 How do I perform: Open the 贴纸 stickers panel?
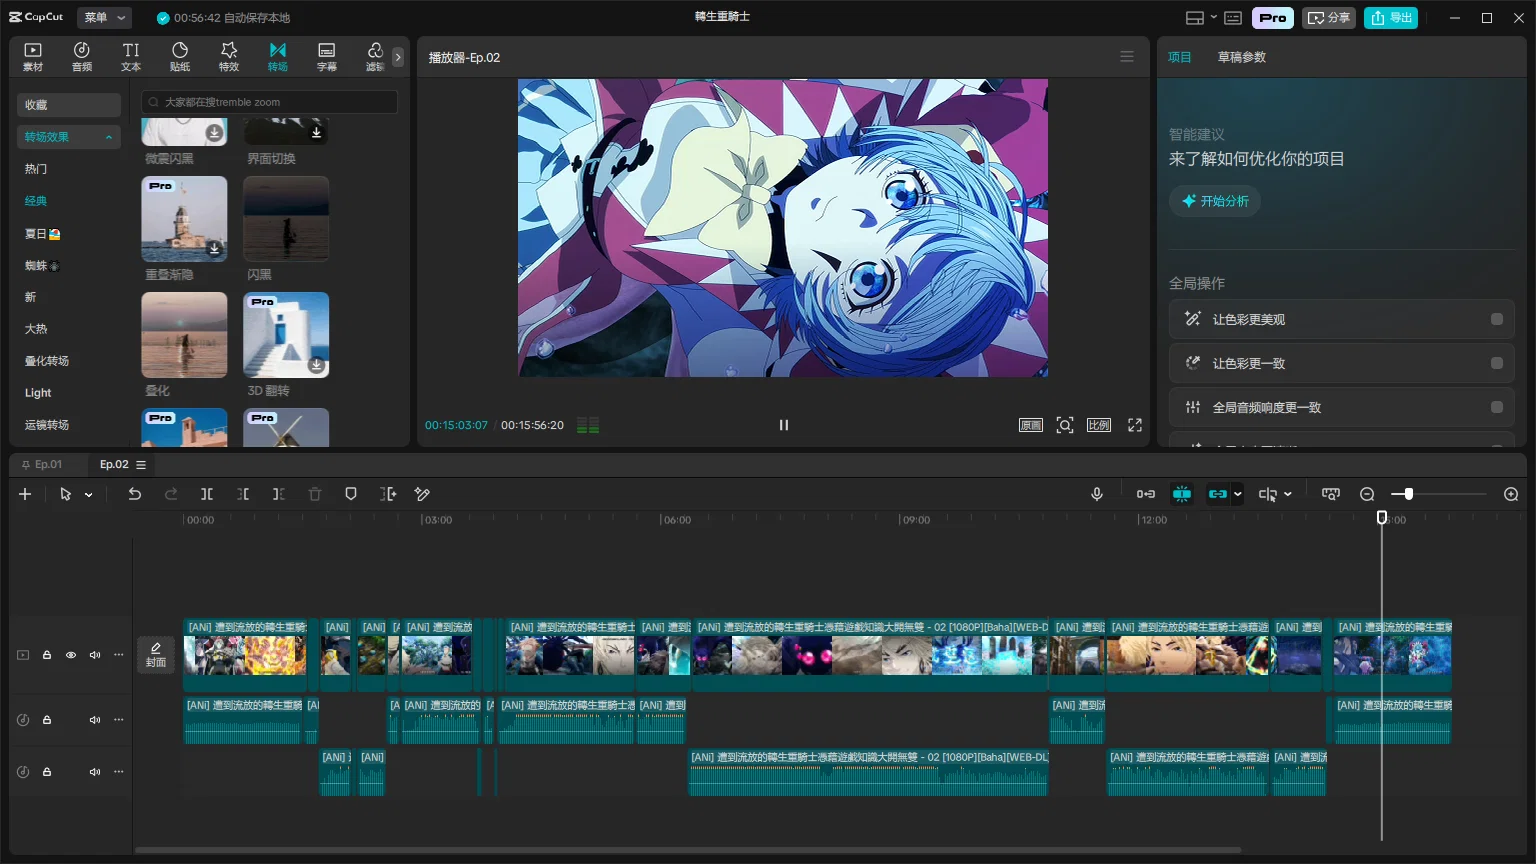[x=180, y=57]
